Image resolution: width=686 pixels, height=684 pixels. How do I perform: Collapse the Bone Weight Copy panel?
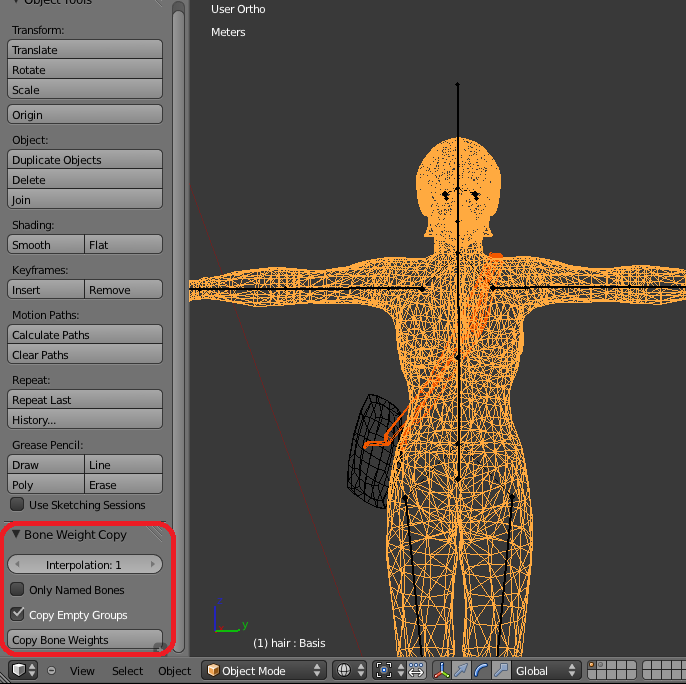(x=16, y=534)
